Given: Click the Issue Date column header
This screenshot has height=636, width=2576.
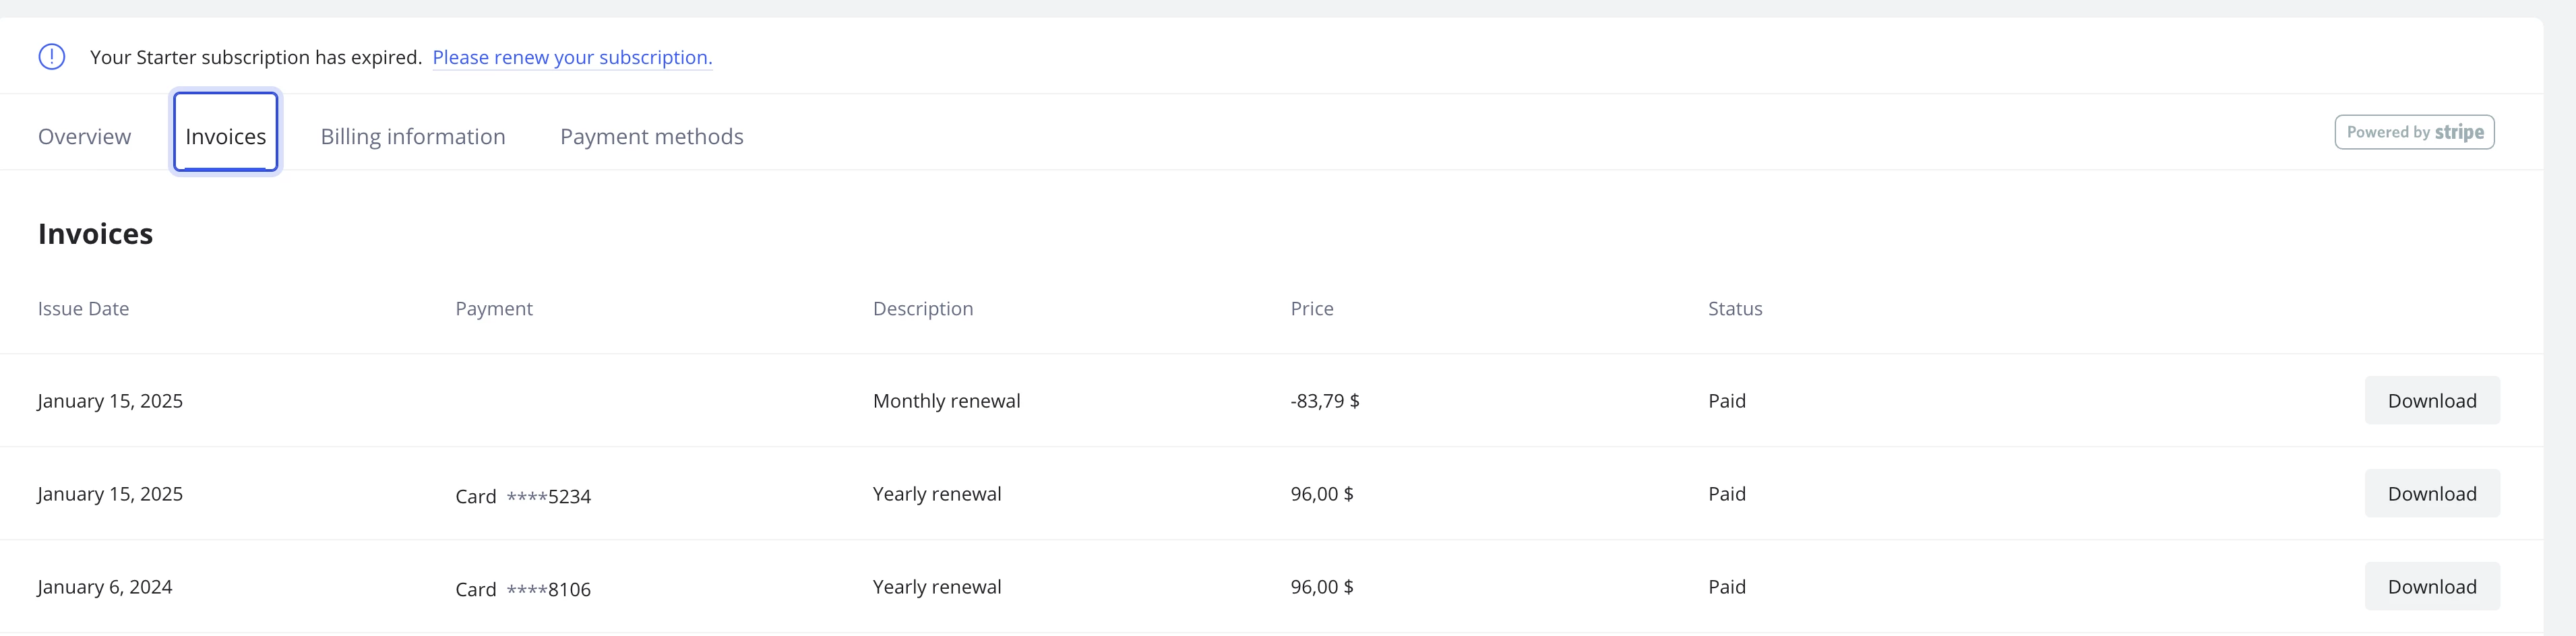Looking at the screenshot, I should coord(83,309).
